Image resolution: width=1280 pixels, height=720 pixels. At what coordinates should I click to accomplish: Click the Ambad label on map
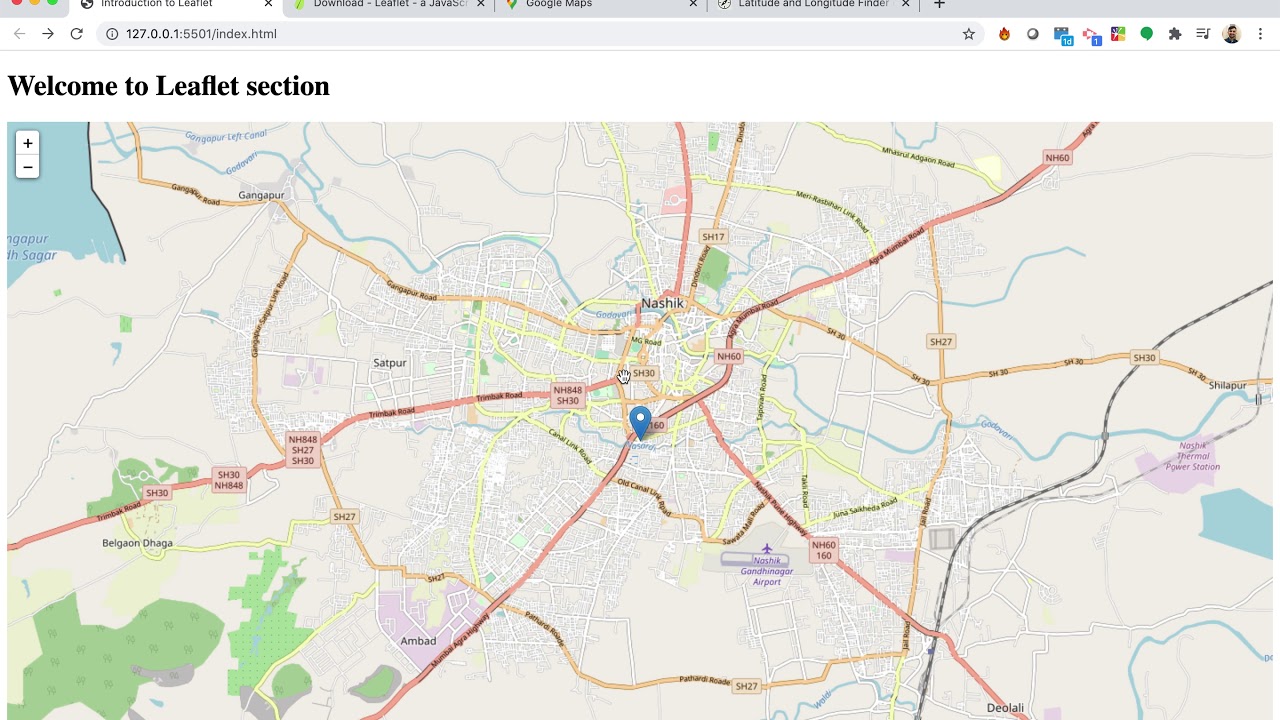click(x=418, y=641)
